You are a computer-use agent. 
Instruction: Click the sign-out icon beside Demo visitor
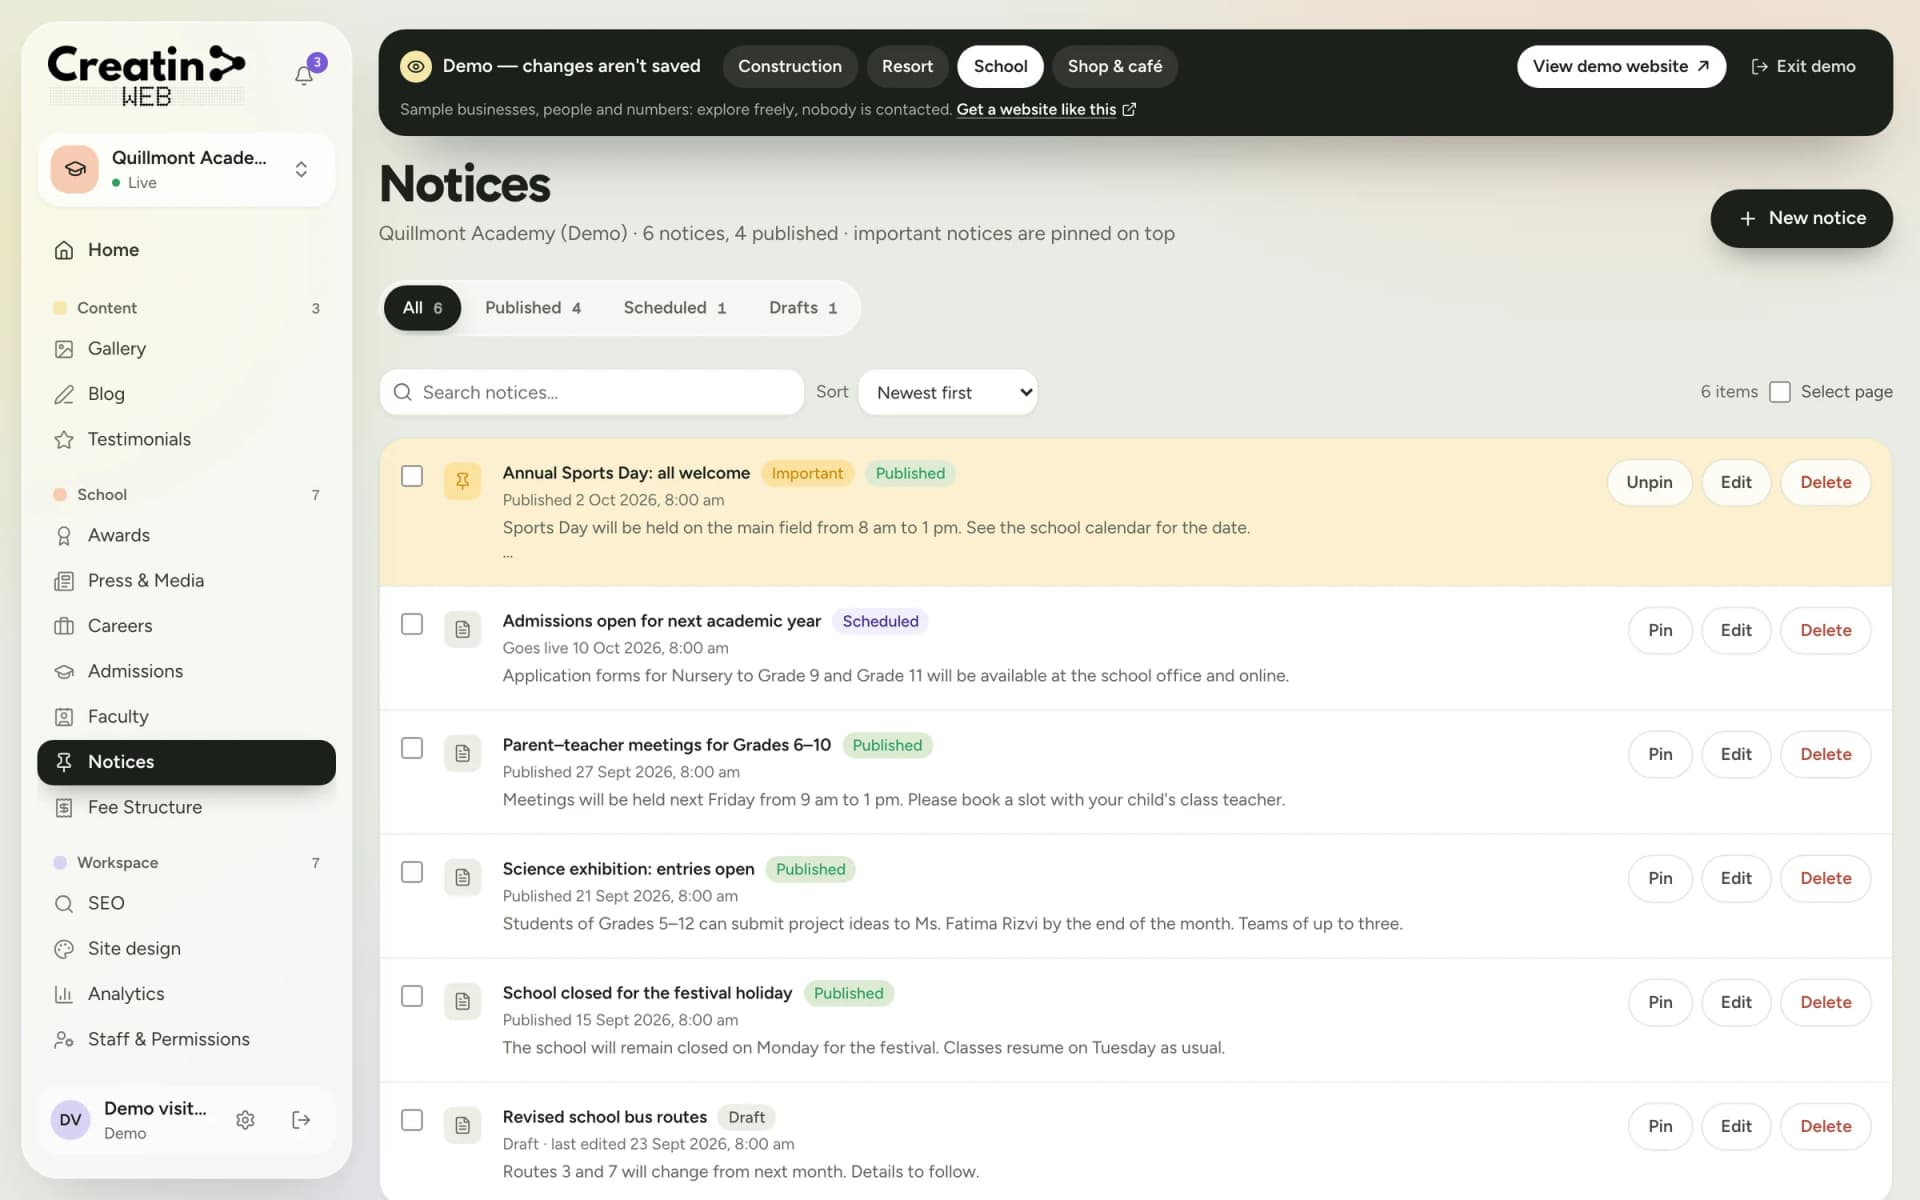(301, 1120)
